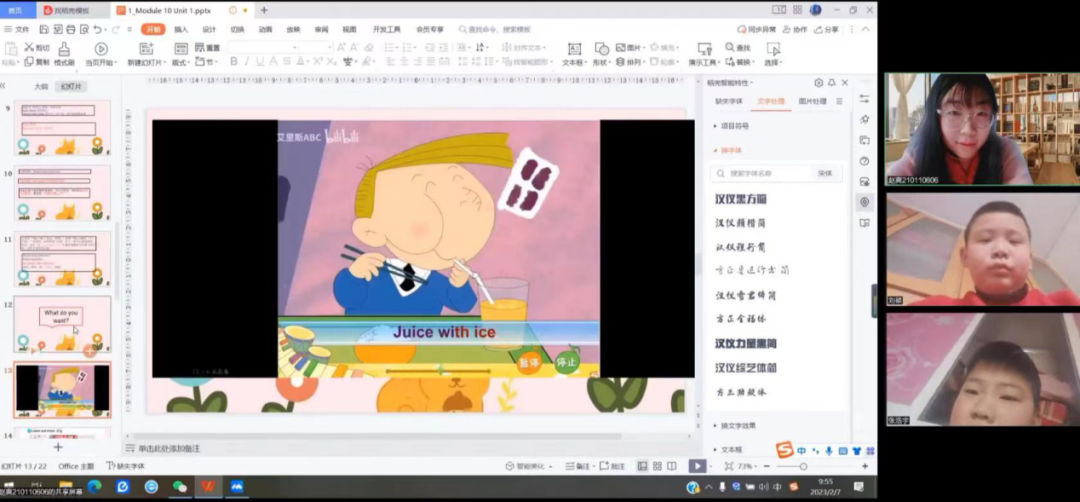The height and width of the screenshot is (502, 1080).
Task: Apply the 汉仪黑方简 font from list
Action: point(740,199)
